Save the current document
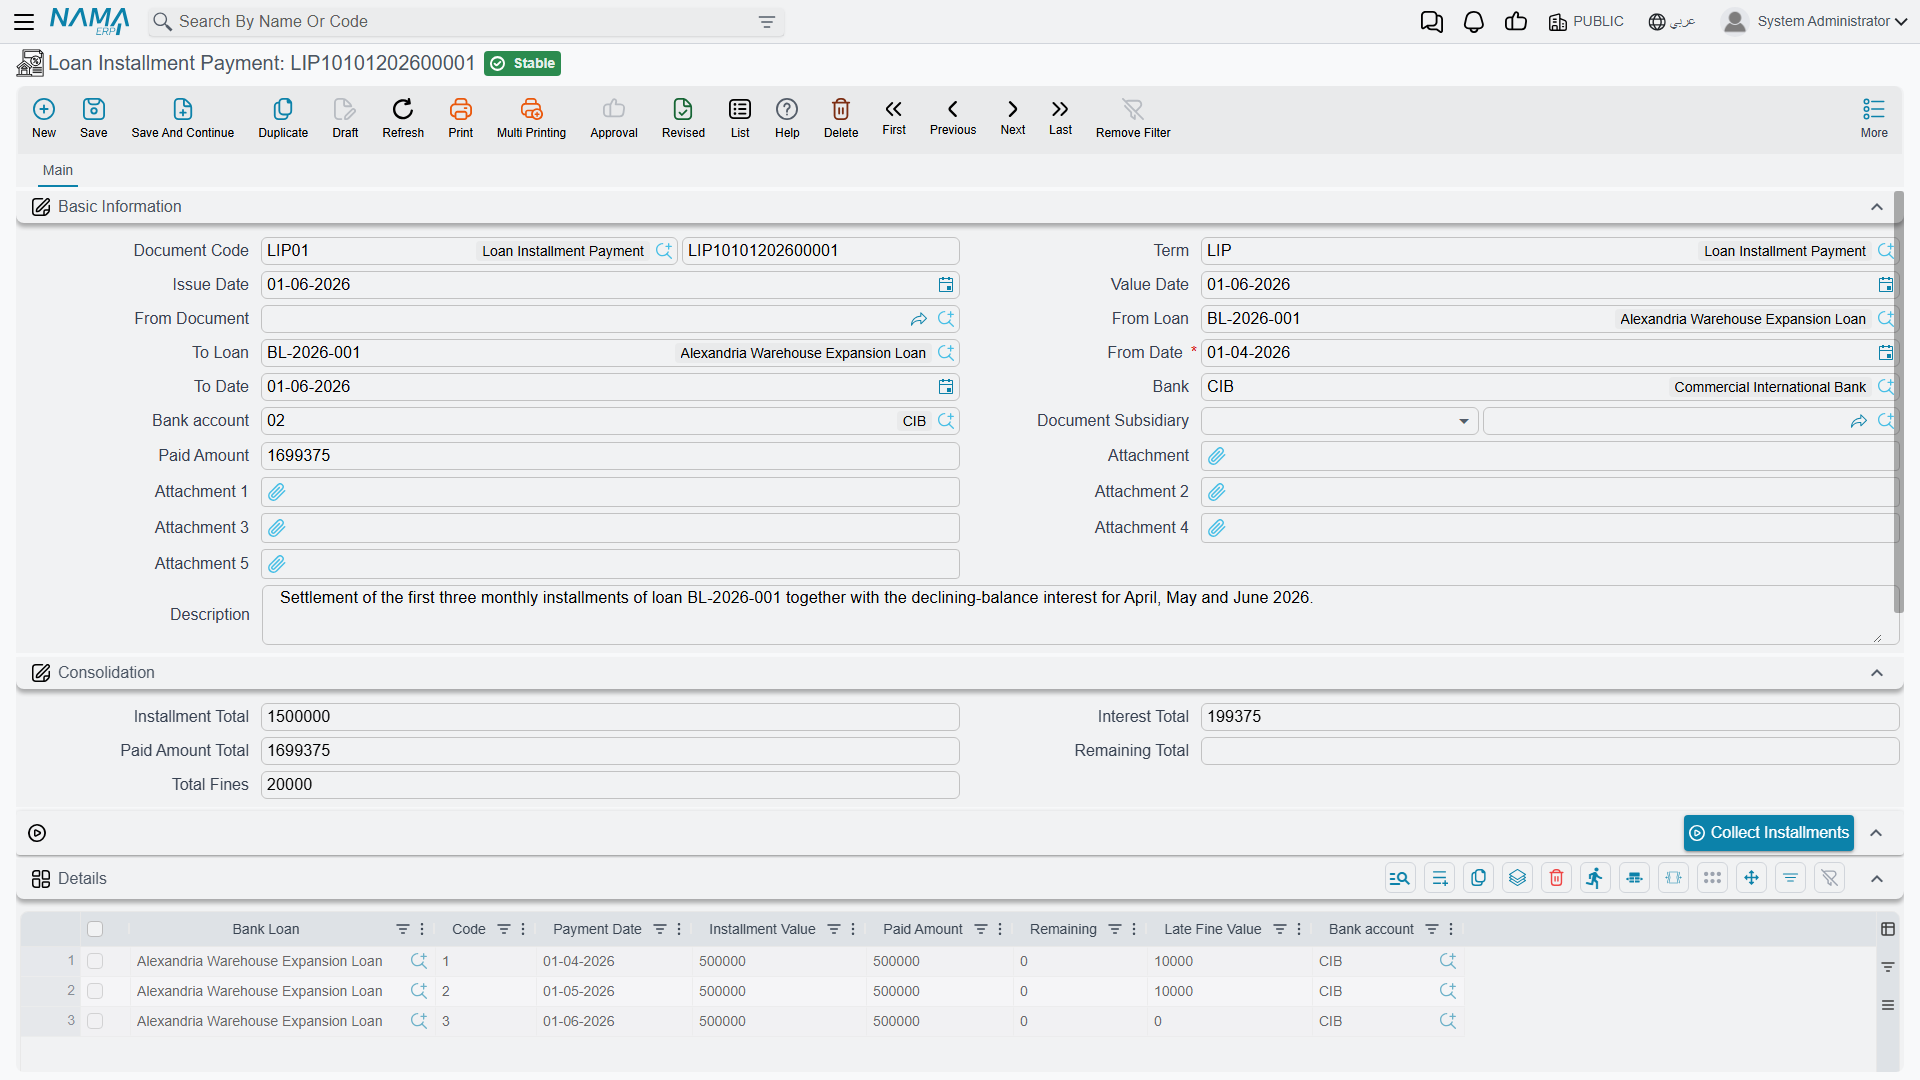Viewport: 1920px width, 1080px height. (94, 117)
